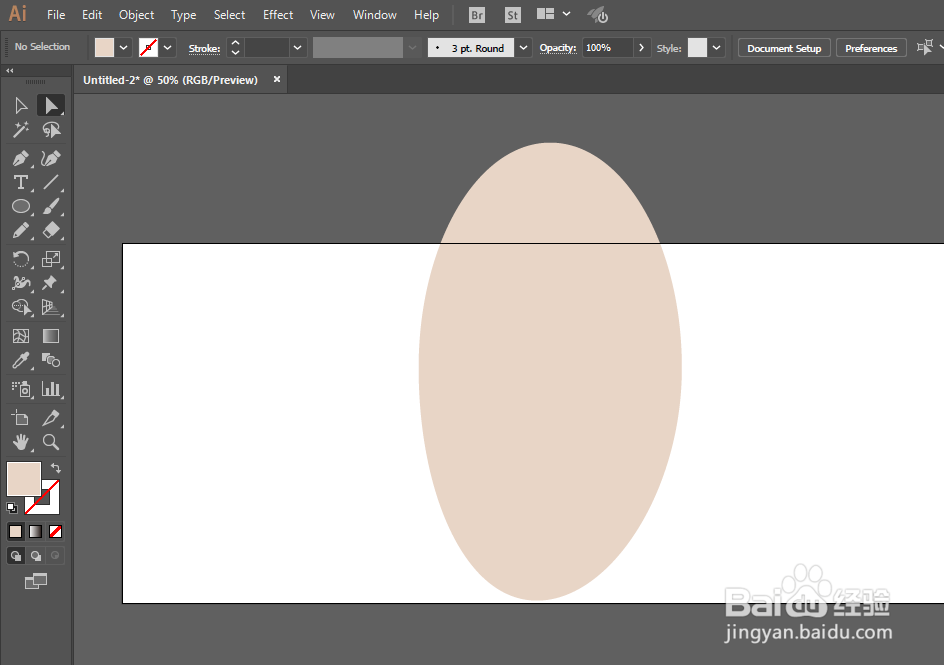Open the Window menu
The width and height of the screenshot is (944, 665).
pyautogui.click(x=374, y=15)
